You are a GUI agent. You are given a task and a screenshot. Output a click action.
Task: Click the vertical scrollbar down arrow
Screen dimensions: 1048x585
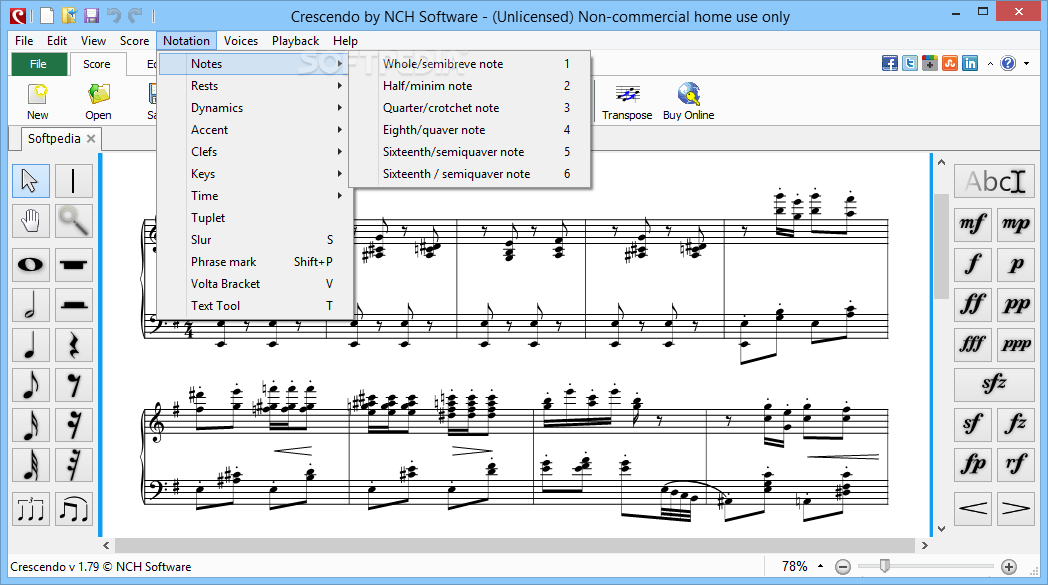942,529
